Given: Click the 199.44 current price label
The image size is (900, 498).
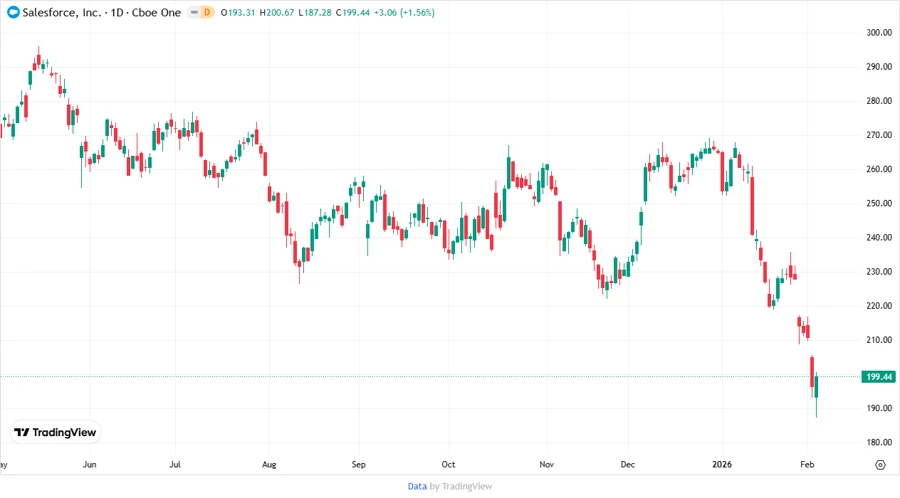Looking at the screenshot, I should 879,377.
